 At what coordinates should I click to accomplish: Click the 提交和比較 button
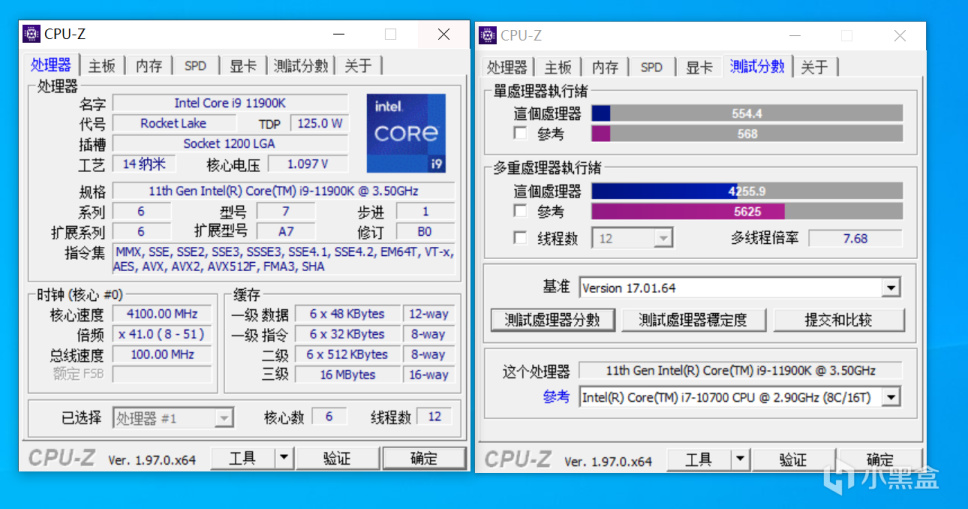pyautogui.click(x=838, y=320)
